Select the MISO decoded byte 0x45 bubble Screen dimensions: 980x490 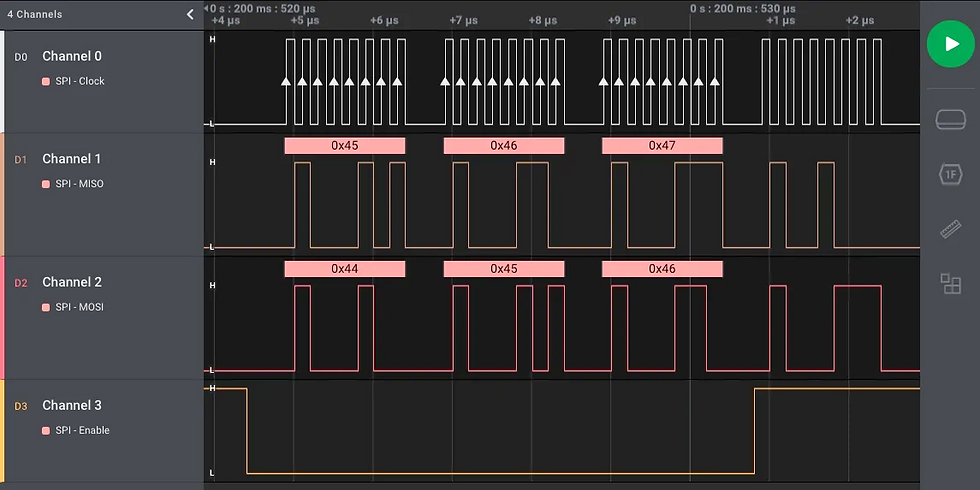click(345, 146)
